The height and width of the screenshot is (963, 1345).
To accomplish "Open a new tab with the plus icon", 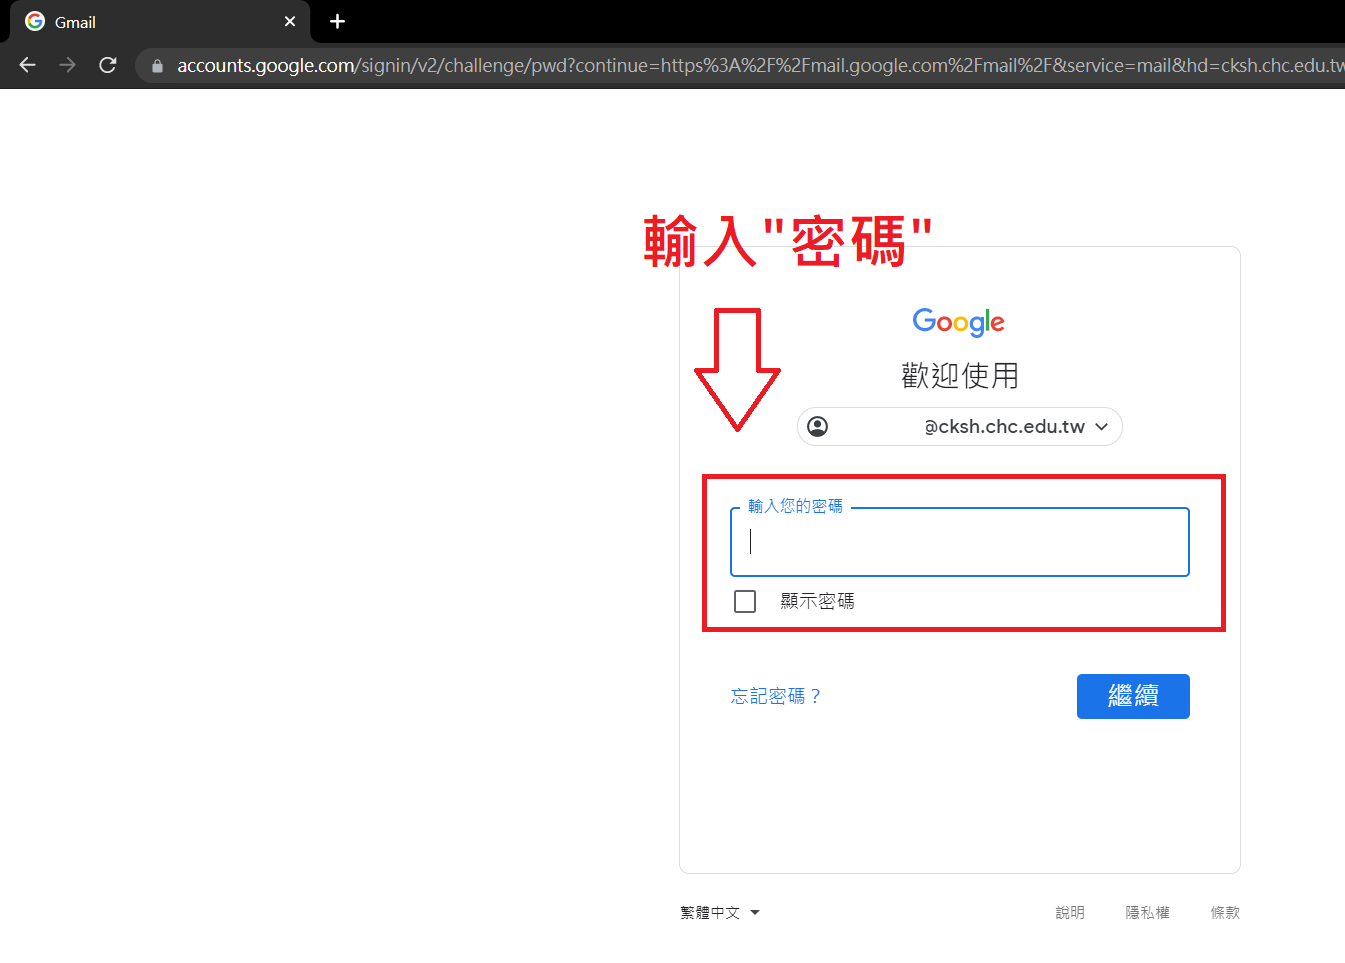I will [337, 21].
